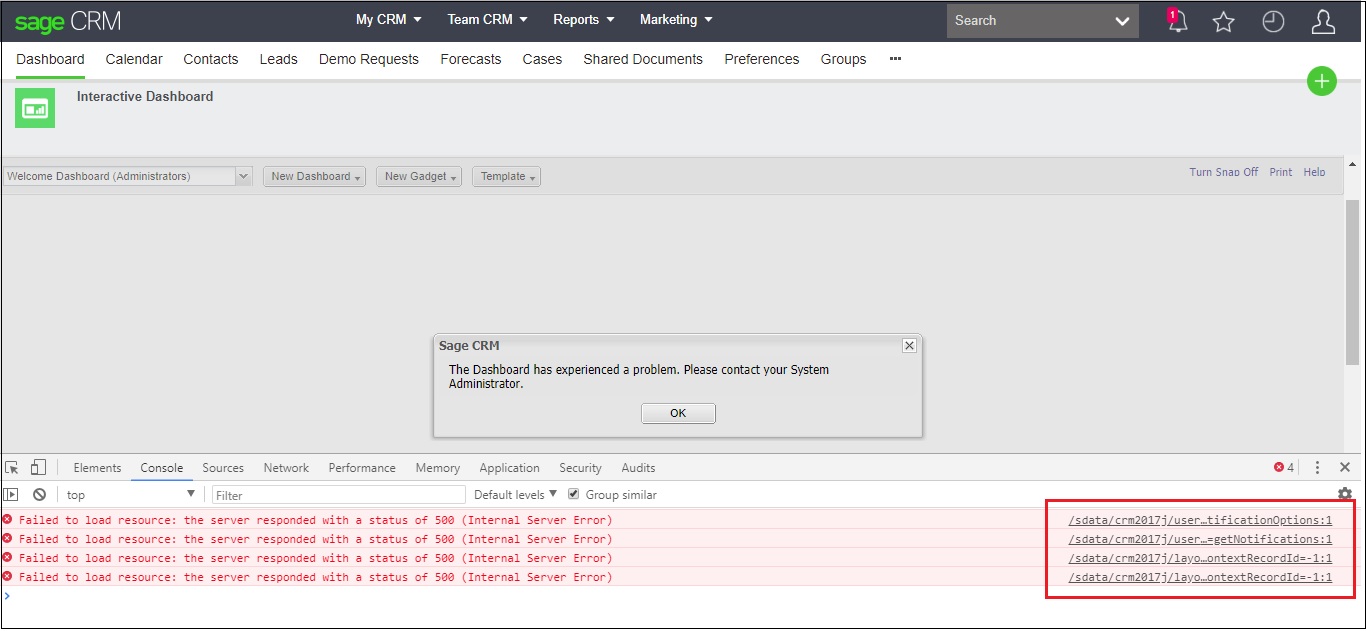Switch to DevTools Sources tab

223,467
